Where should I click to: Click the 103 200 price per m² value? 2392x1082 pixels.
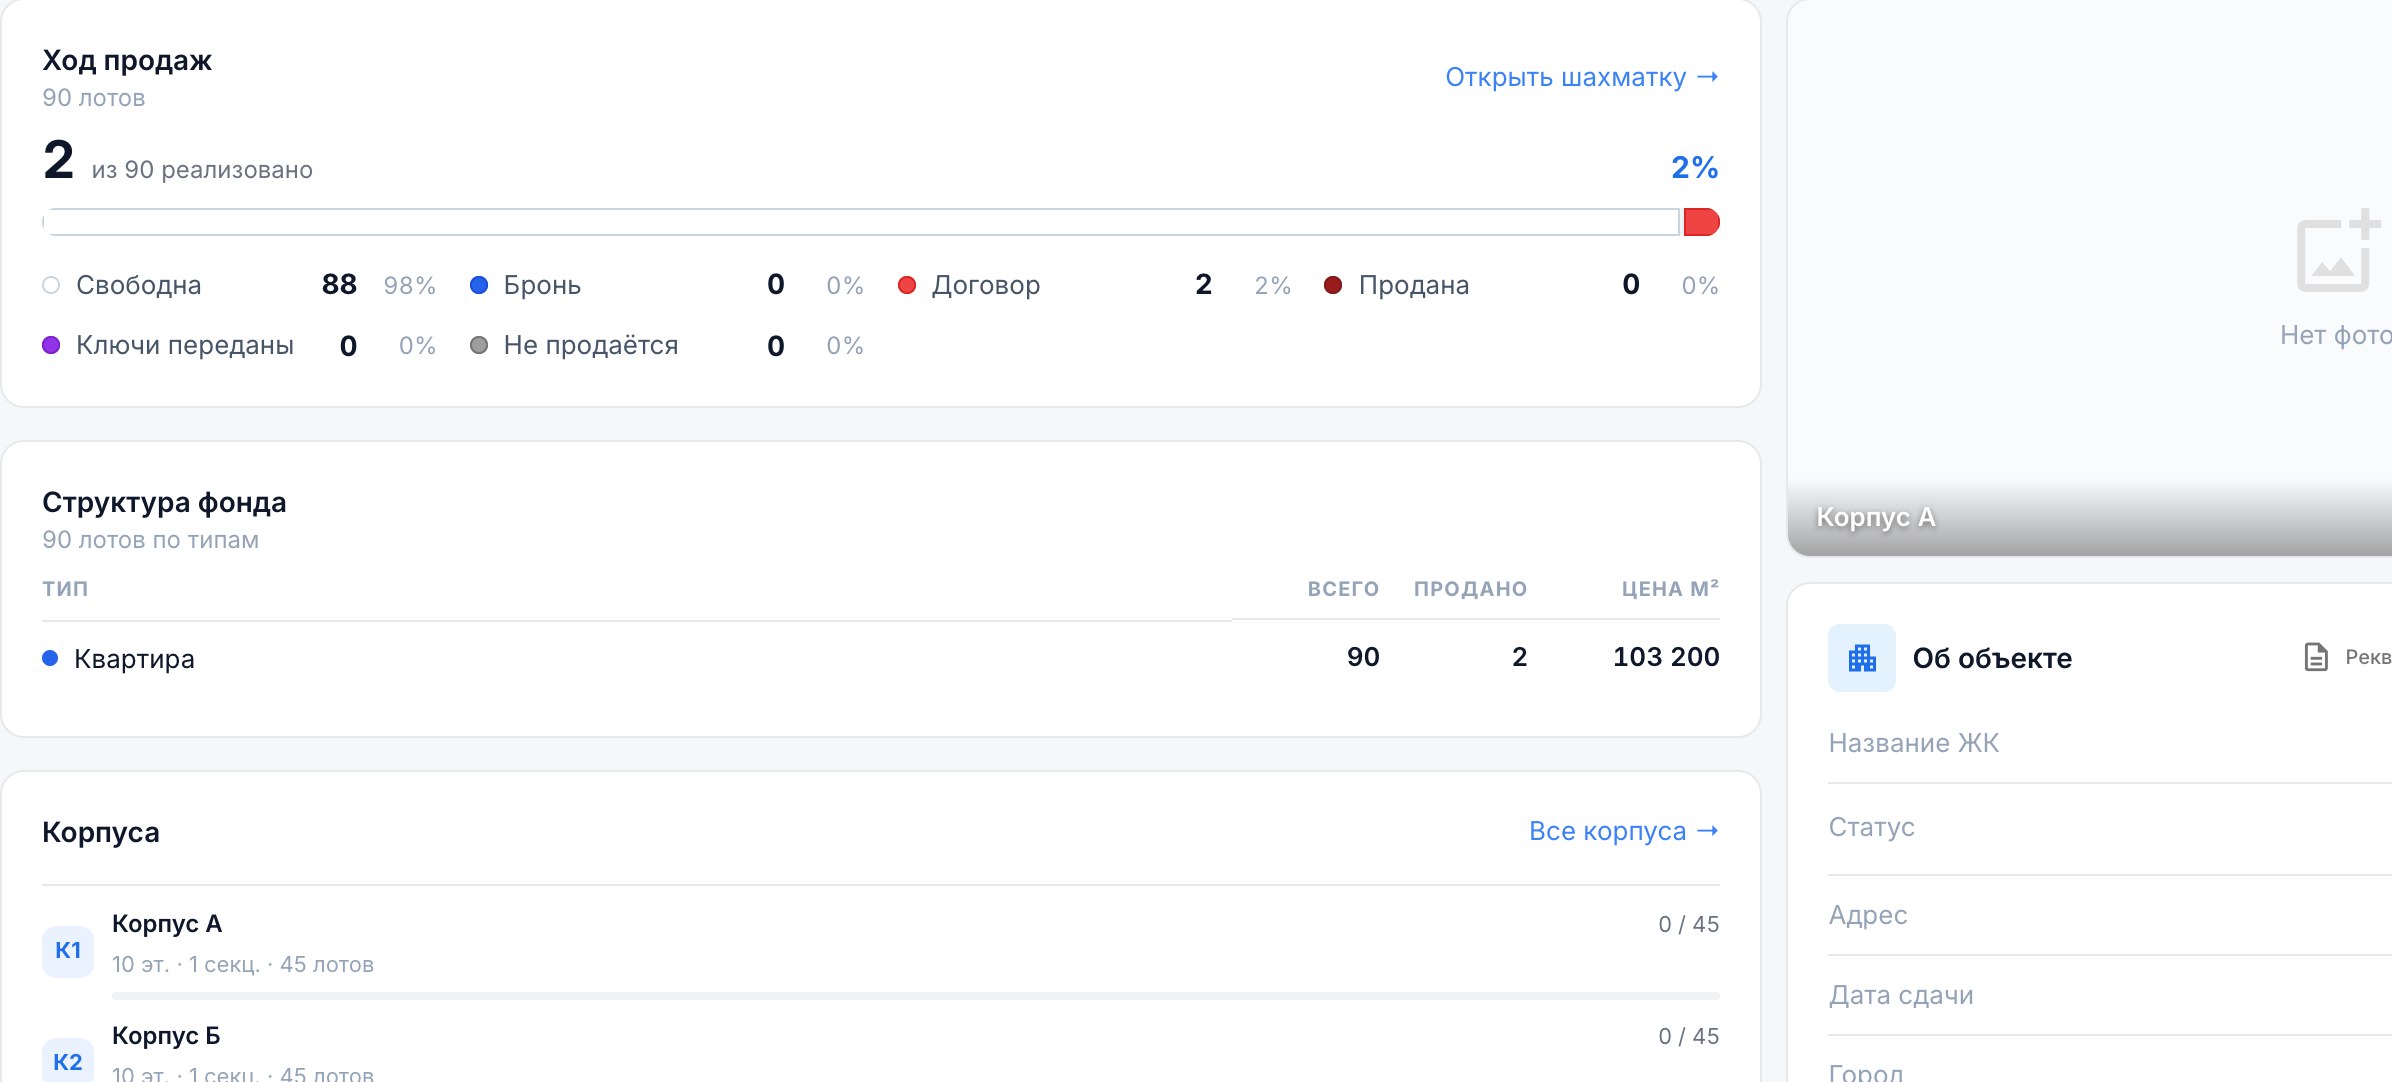click(x=1666, y=657)
